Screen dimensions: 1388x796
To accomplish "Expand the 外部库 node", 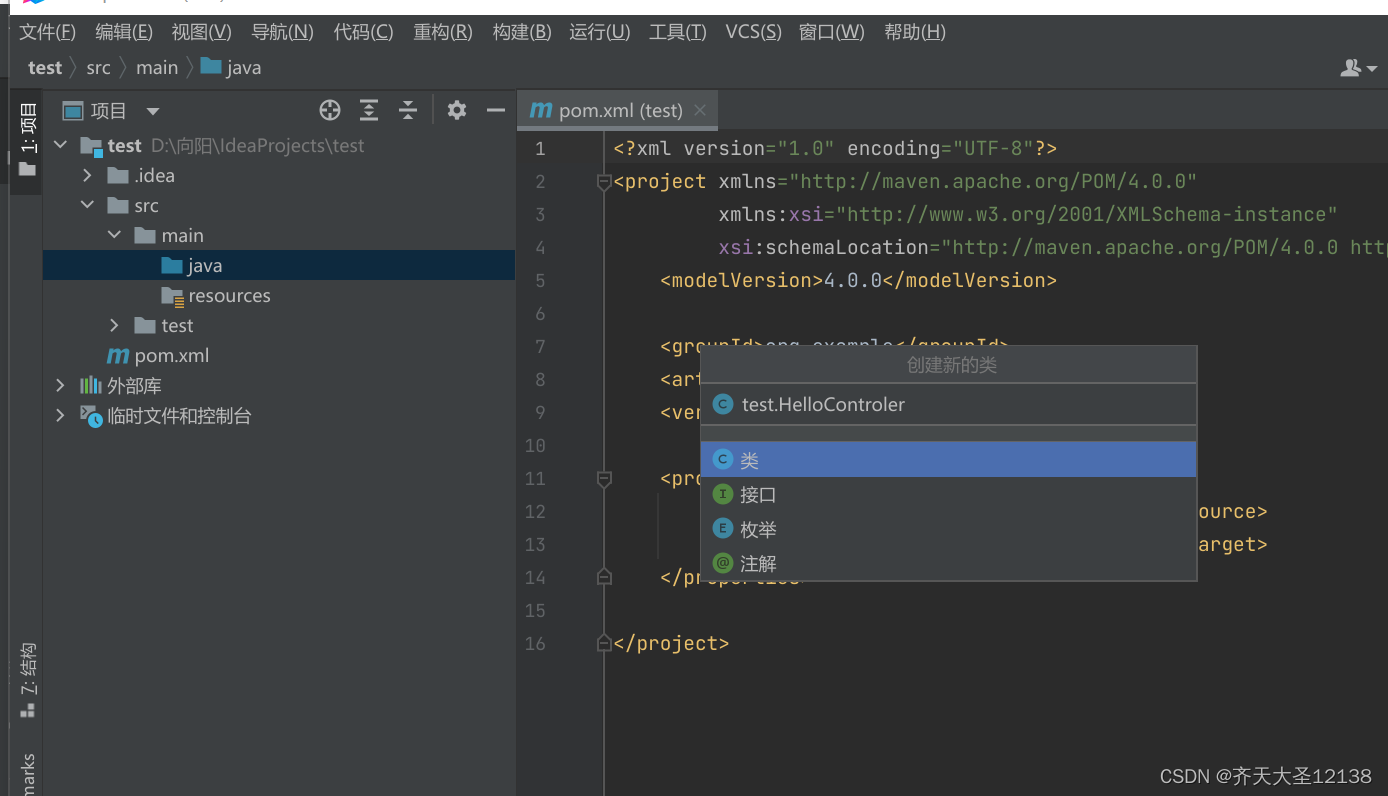I will pos(61,385).
